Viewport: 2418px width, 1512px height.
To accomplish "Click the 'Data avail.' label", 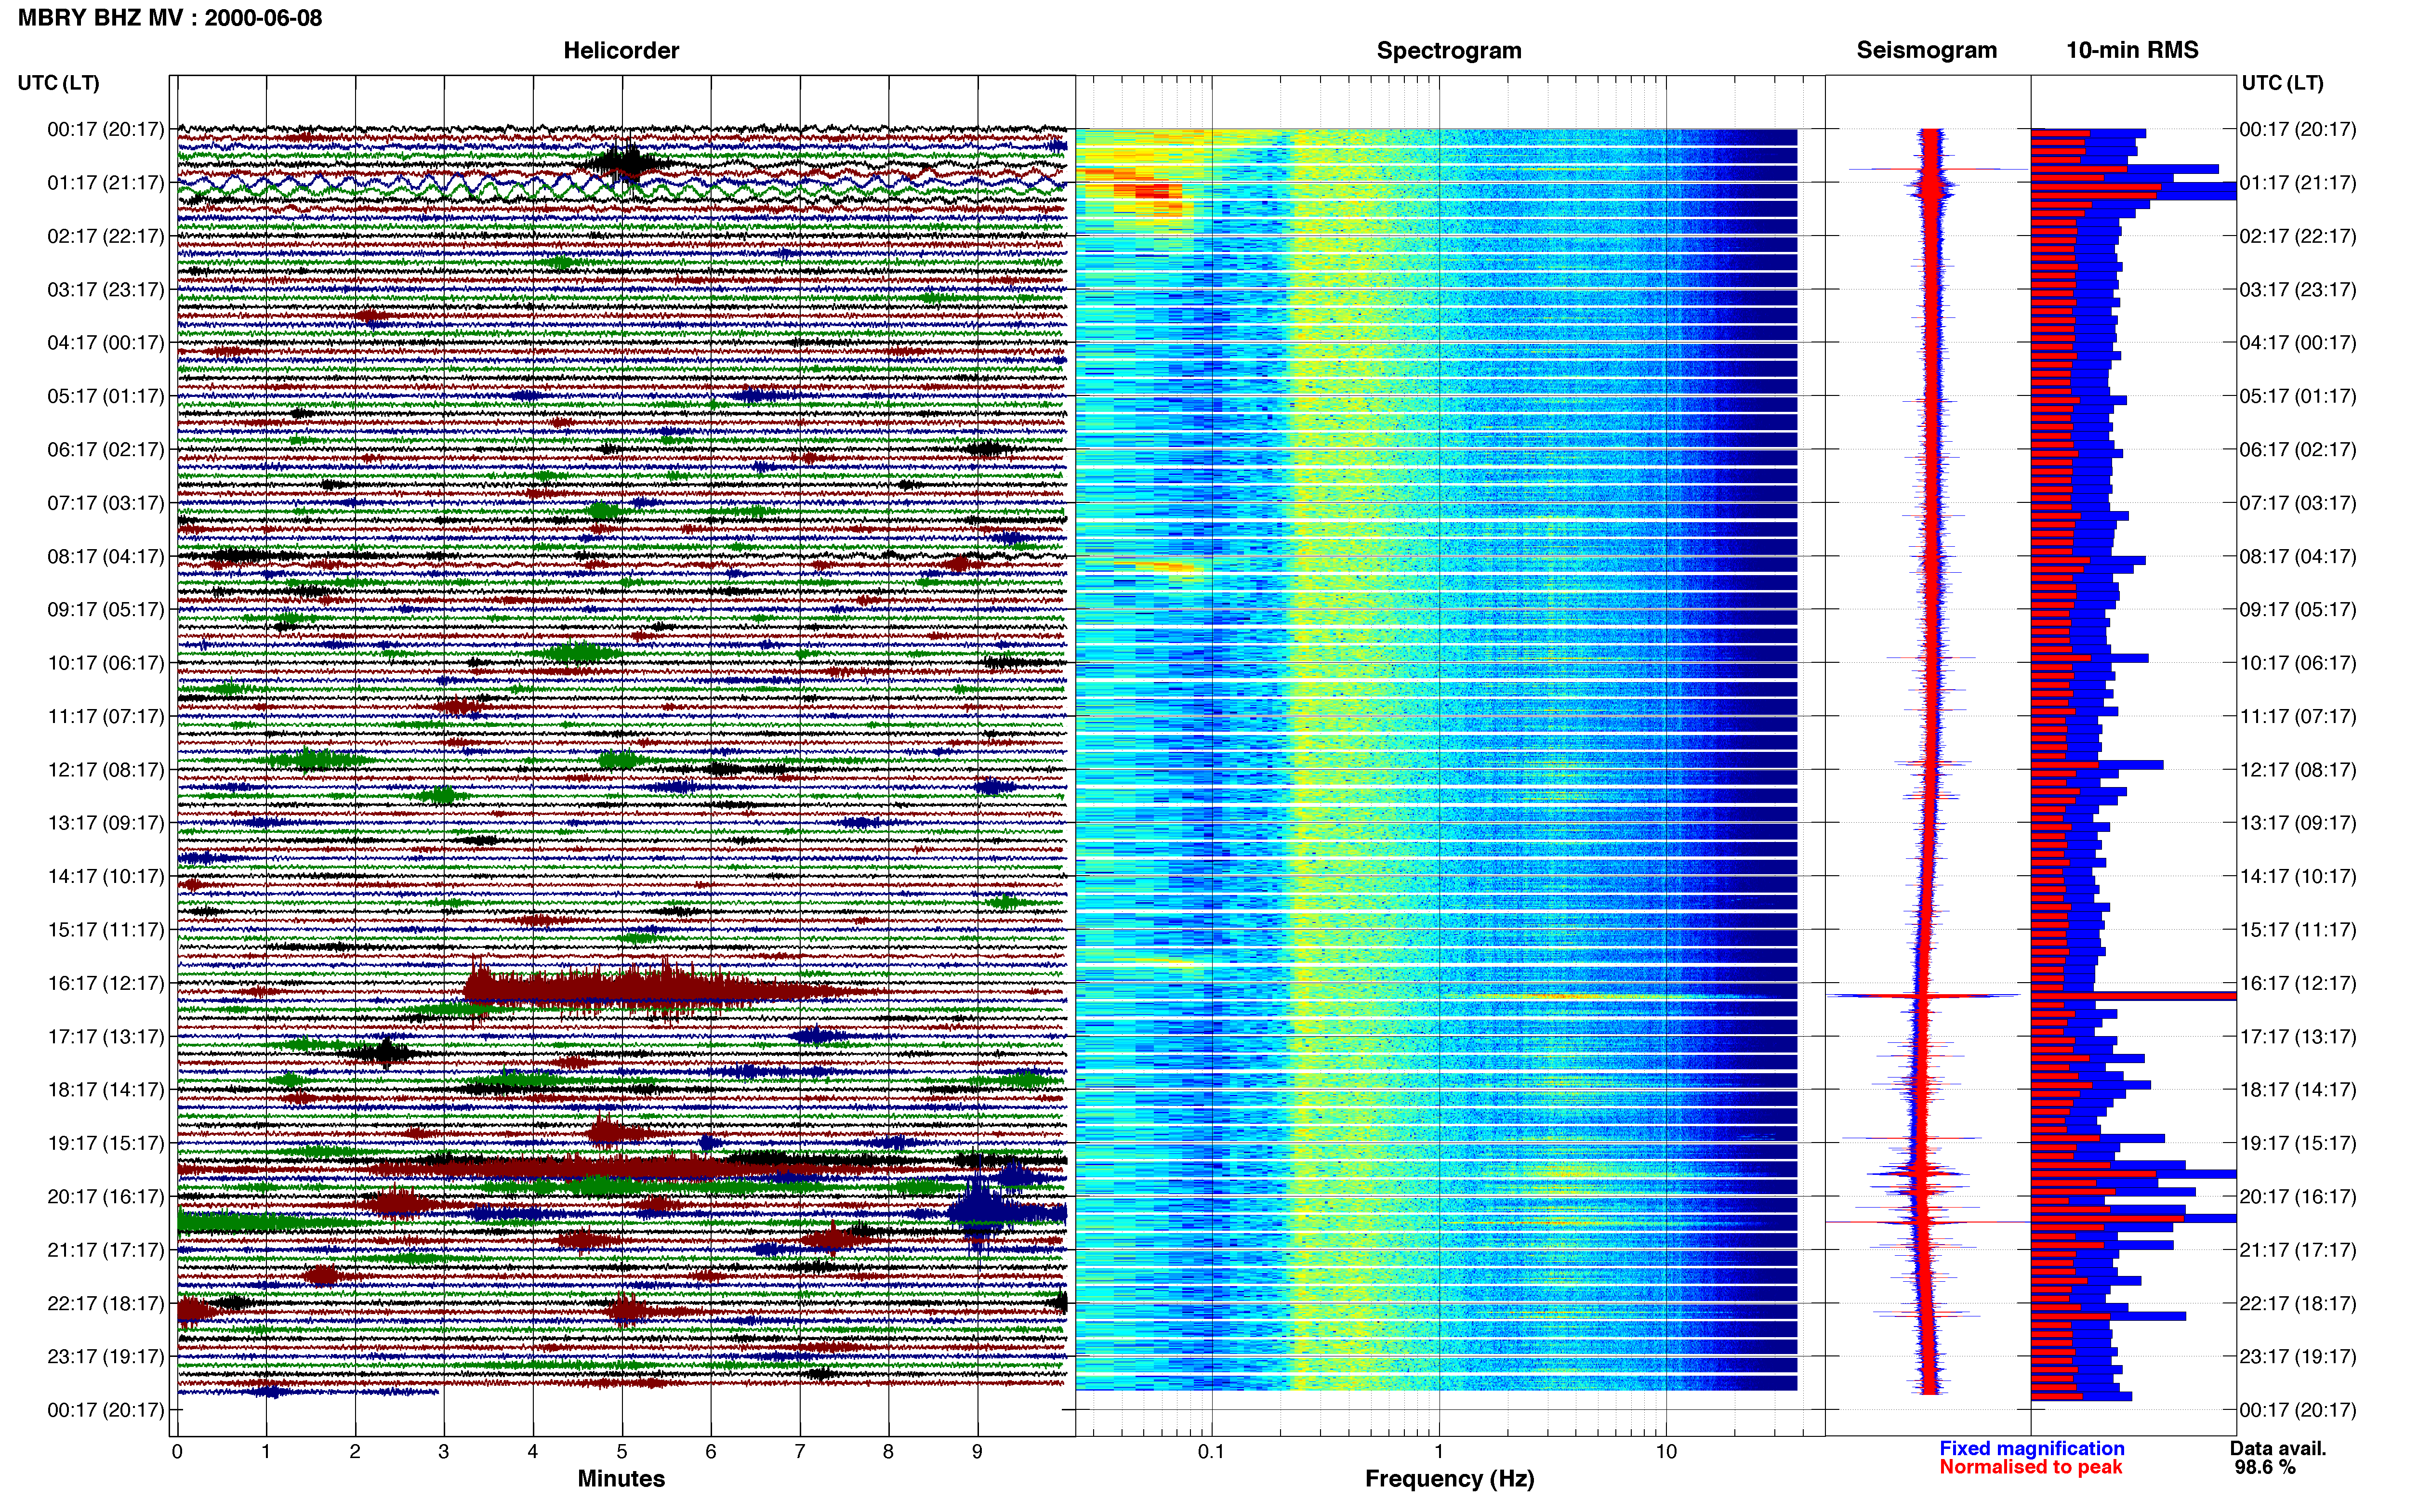I will click(2278, 1449).
